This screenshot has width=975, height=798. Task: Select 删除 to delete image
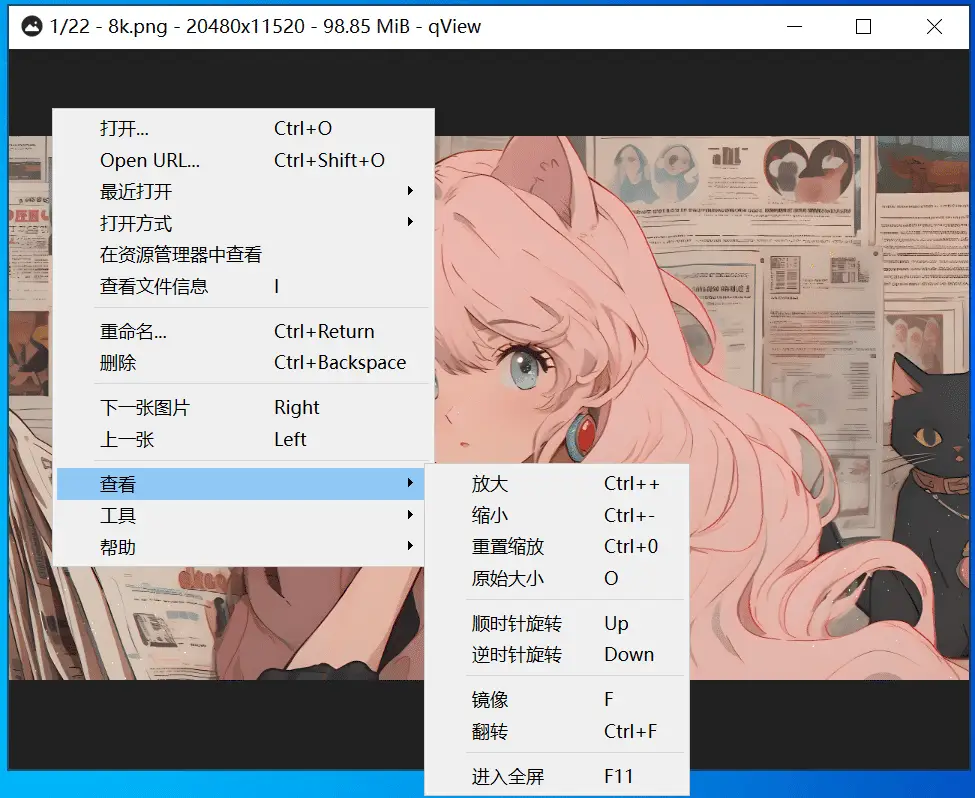[x=118, y=363]
